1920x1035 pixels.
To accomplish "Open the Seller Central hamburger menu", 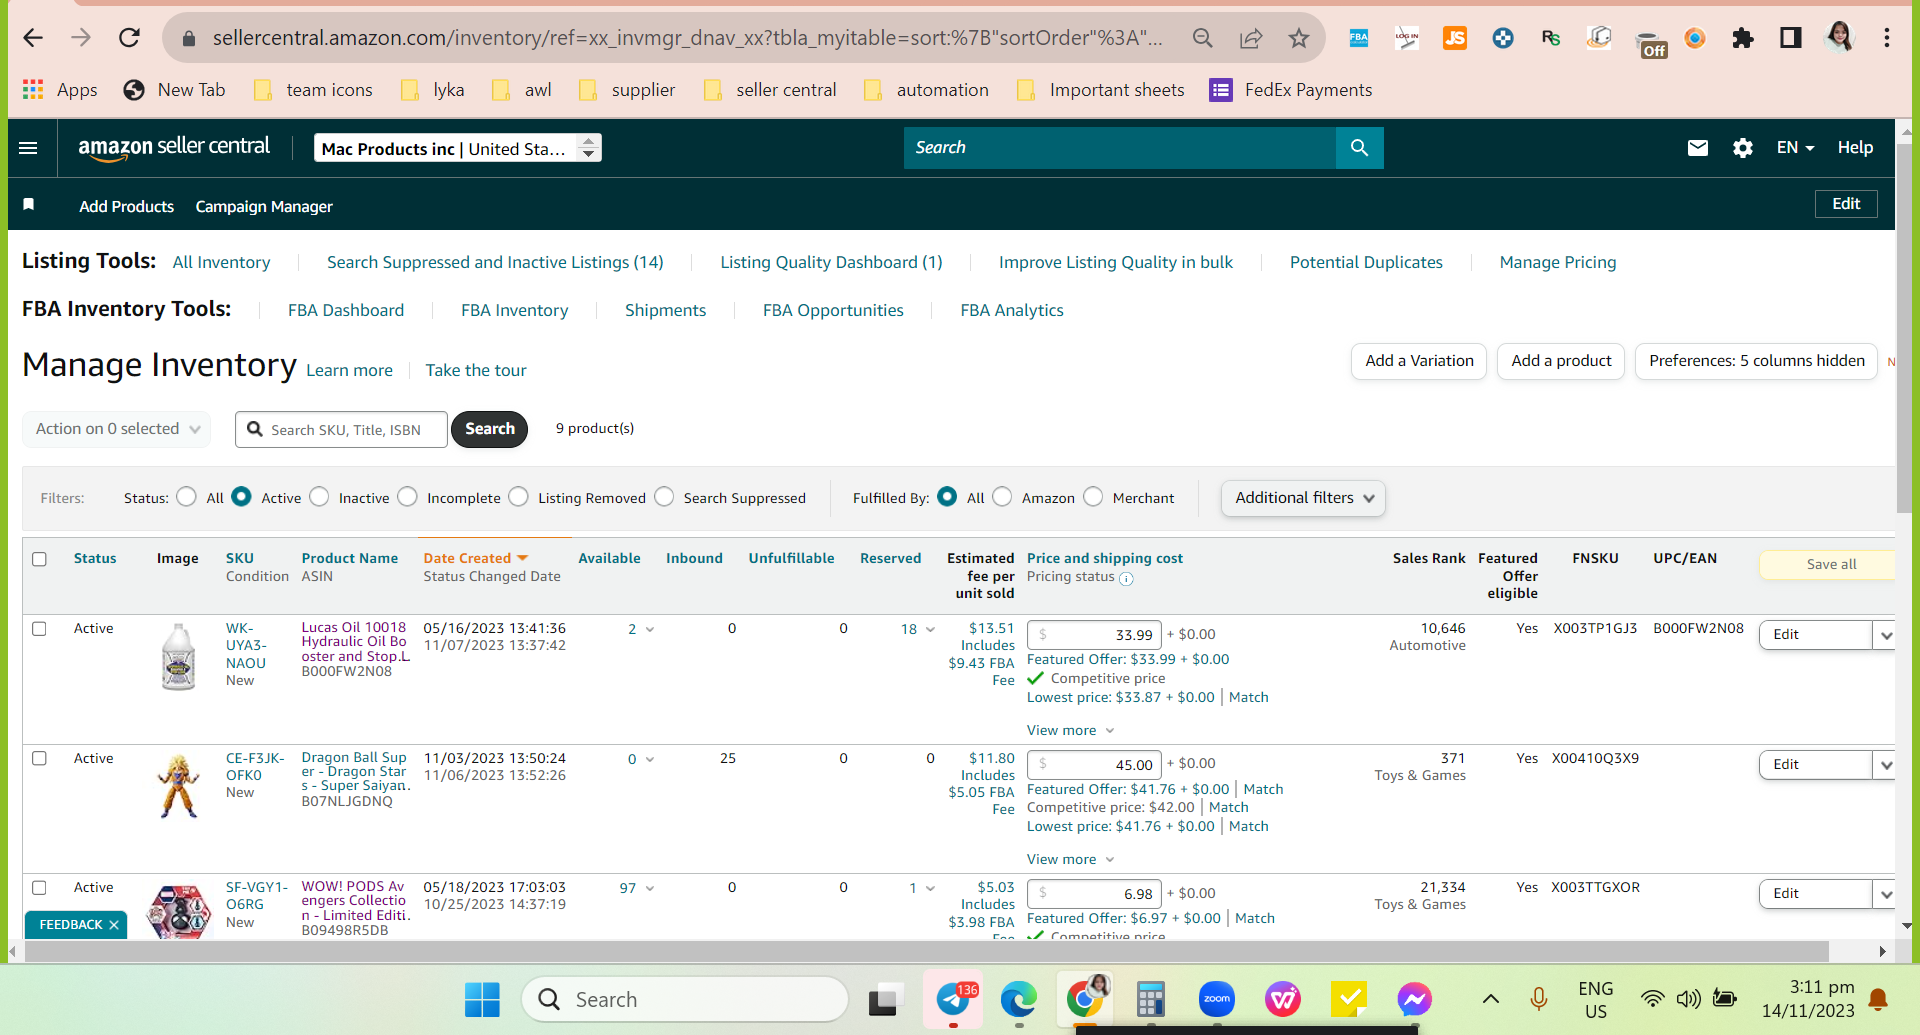I will click(x=28, y=148).
